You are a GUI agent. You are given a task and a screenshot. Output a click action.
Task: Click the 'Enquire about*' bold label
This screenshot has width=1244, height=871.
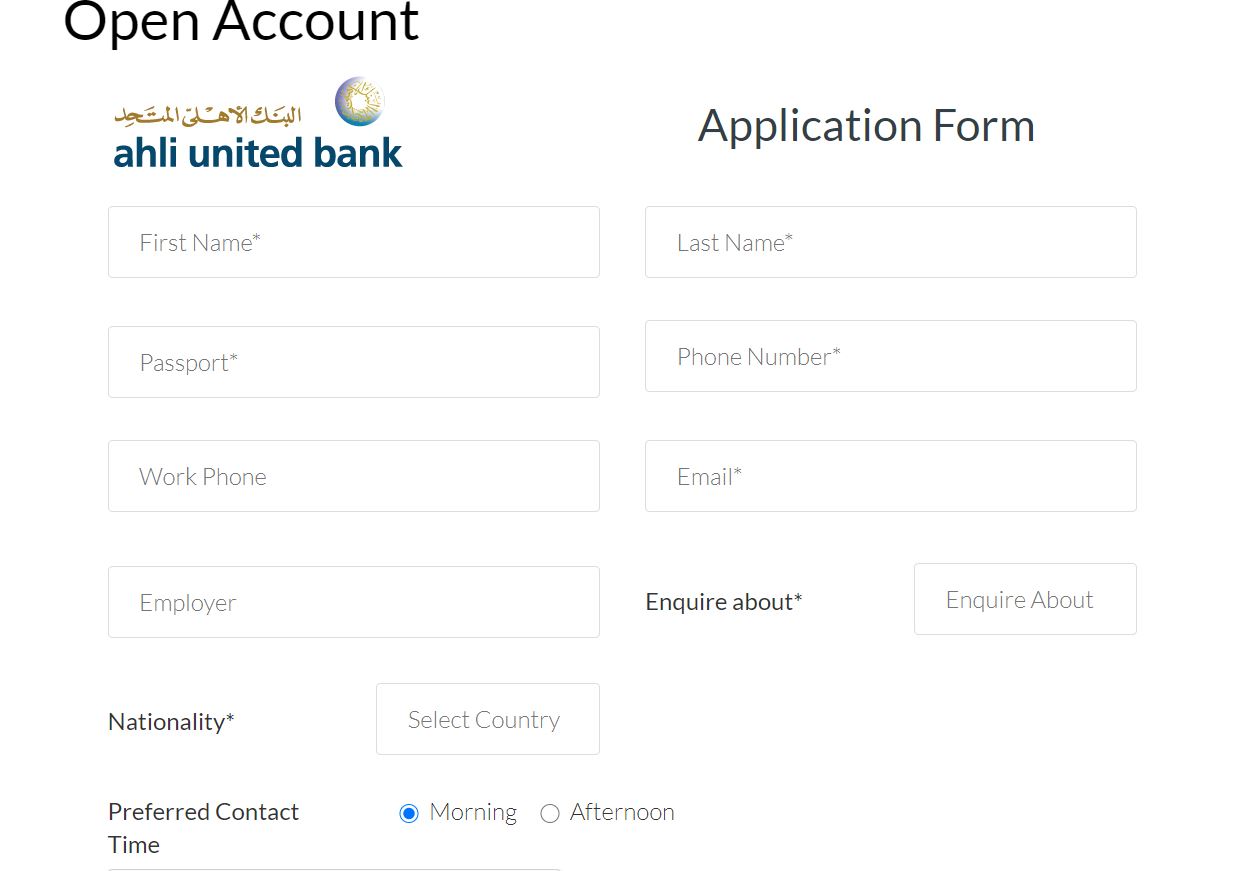coord(724,602)
